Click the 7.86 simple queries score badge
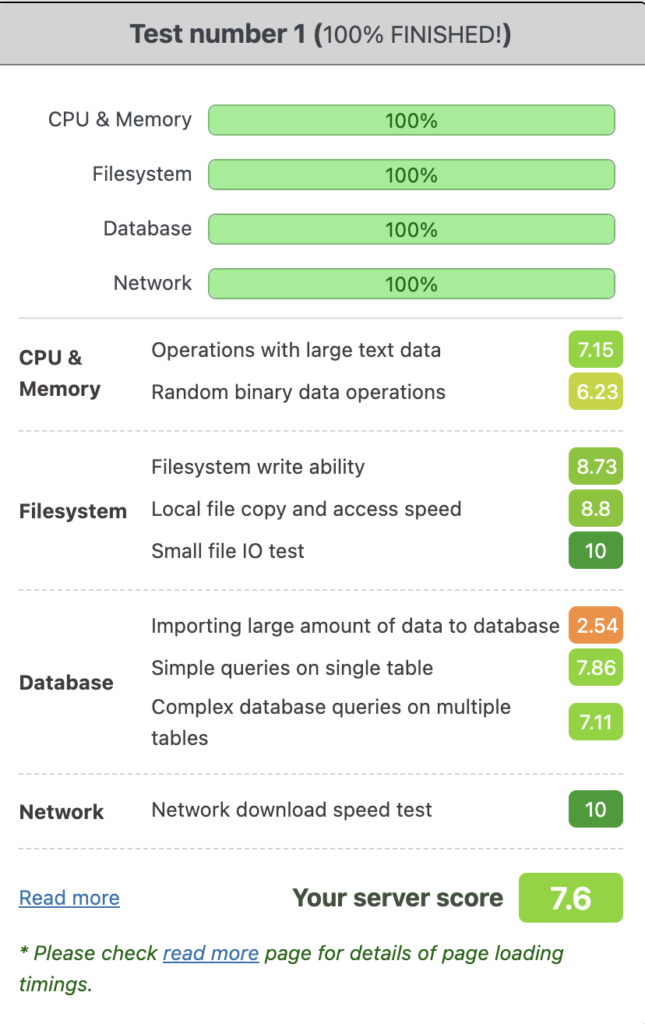 coord(595,668)
